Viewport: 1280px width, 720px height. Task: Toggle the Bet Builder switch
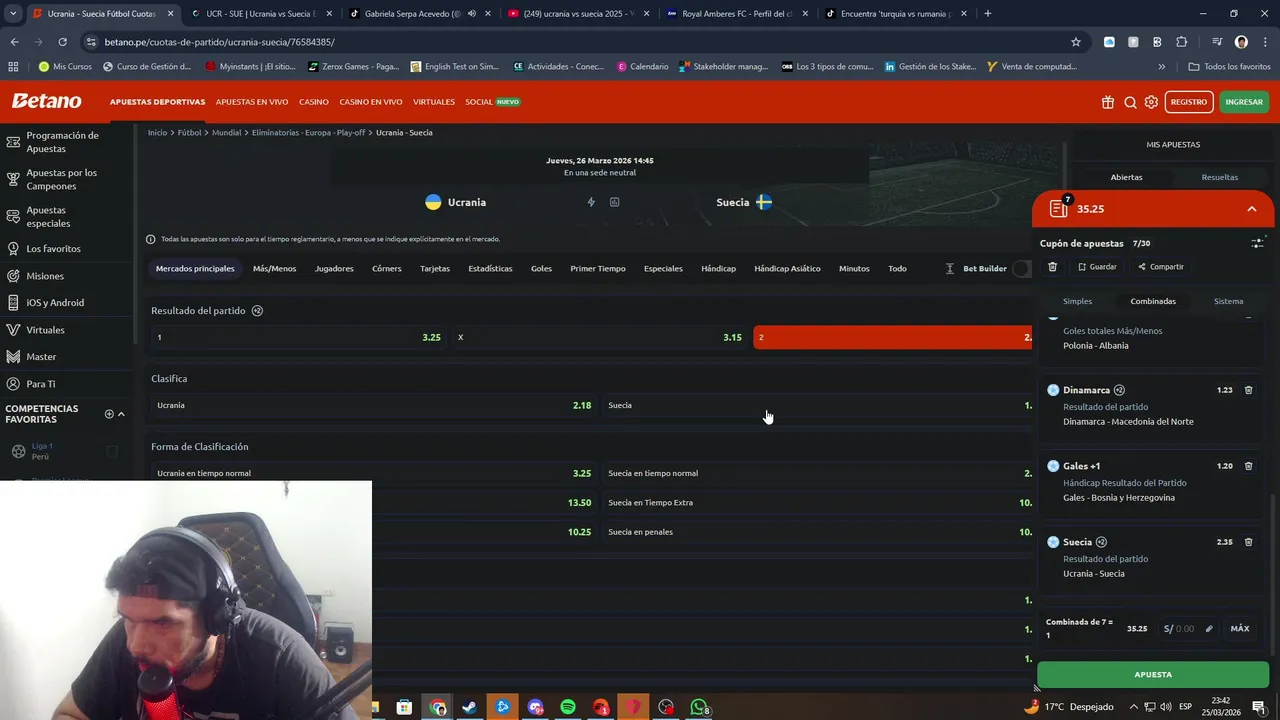[1022, 268]
